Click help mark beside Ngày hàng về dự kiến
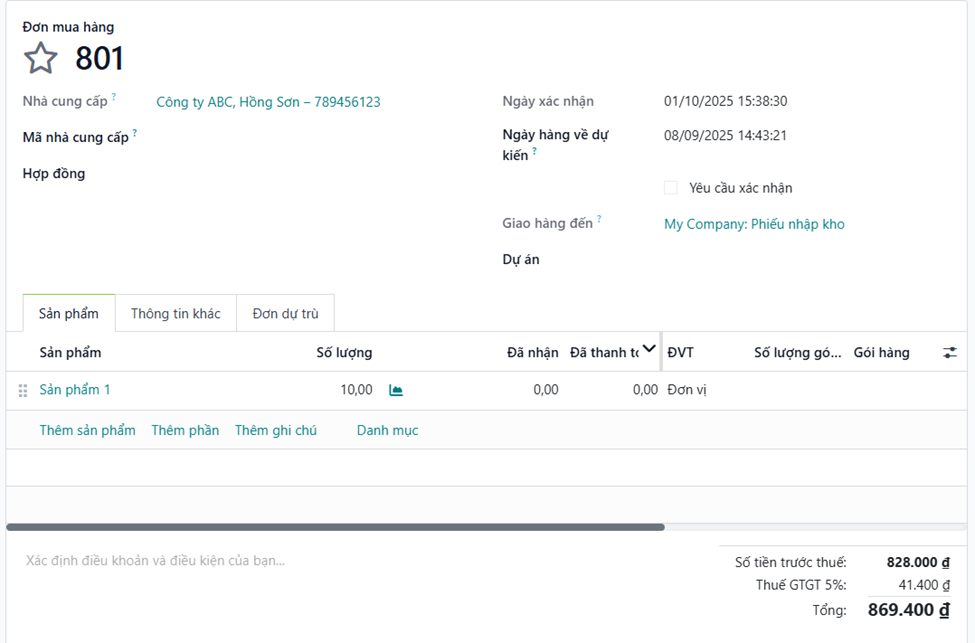Viewport: 975px width, 643px height. click(x=535, y=152)
